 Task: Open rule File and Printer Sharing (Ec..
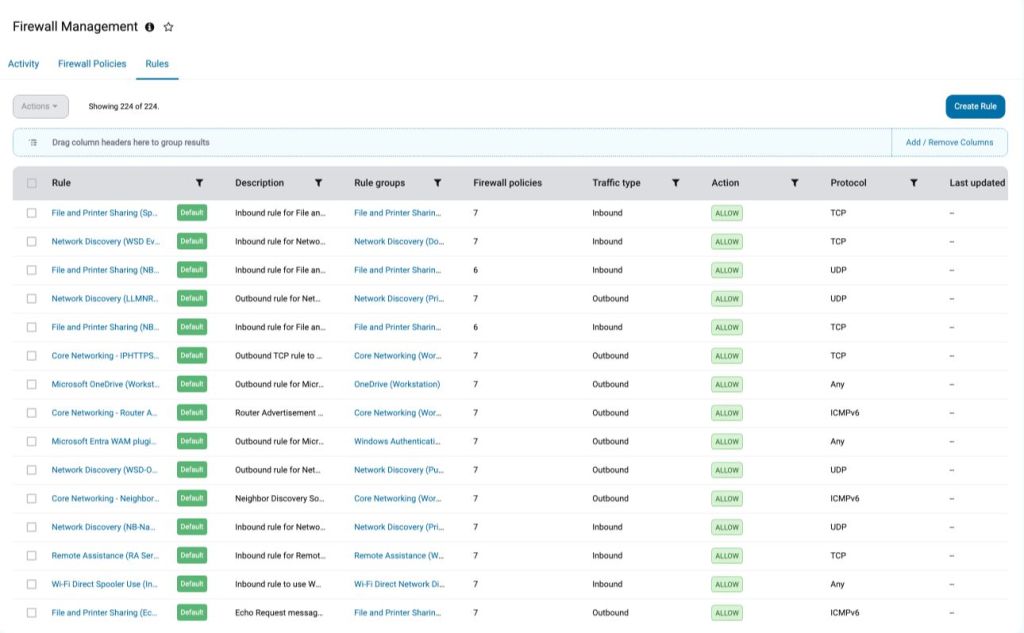(104, 613)
